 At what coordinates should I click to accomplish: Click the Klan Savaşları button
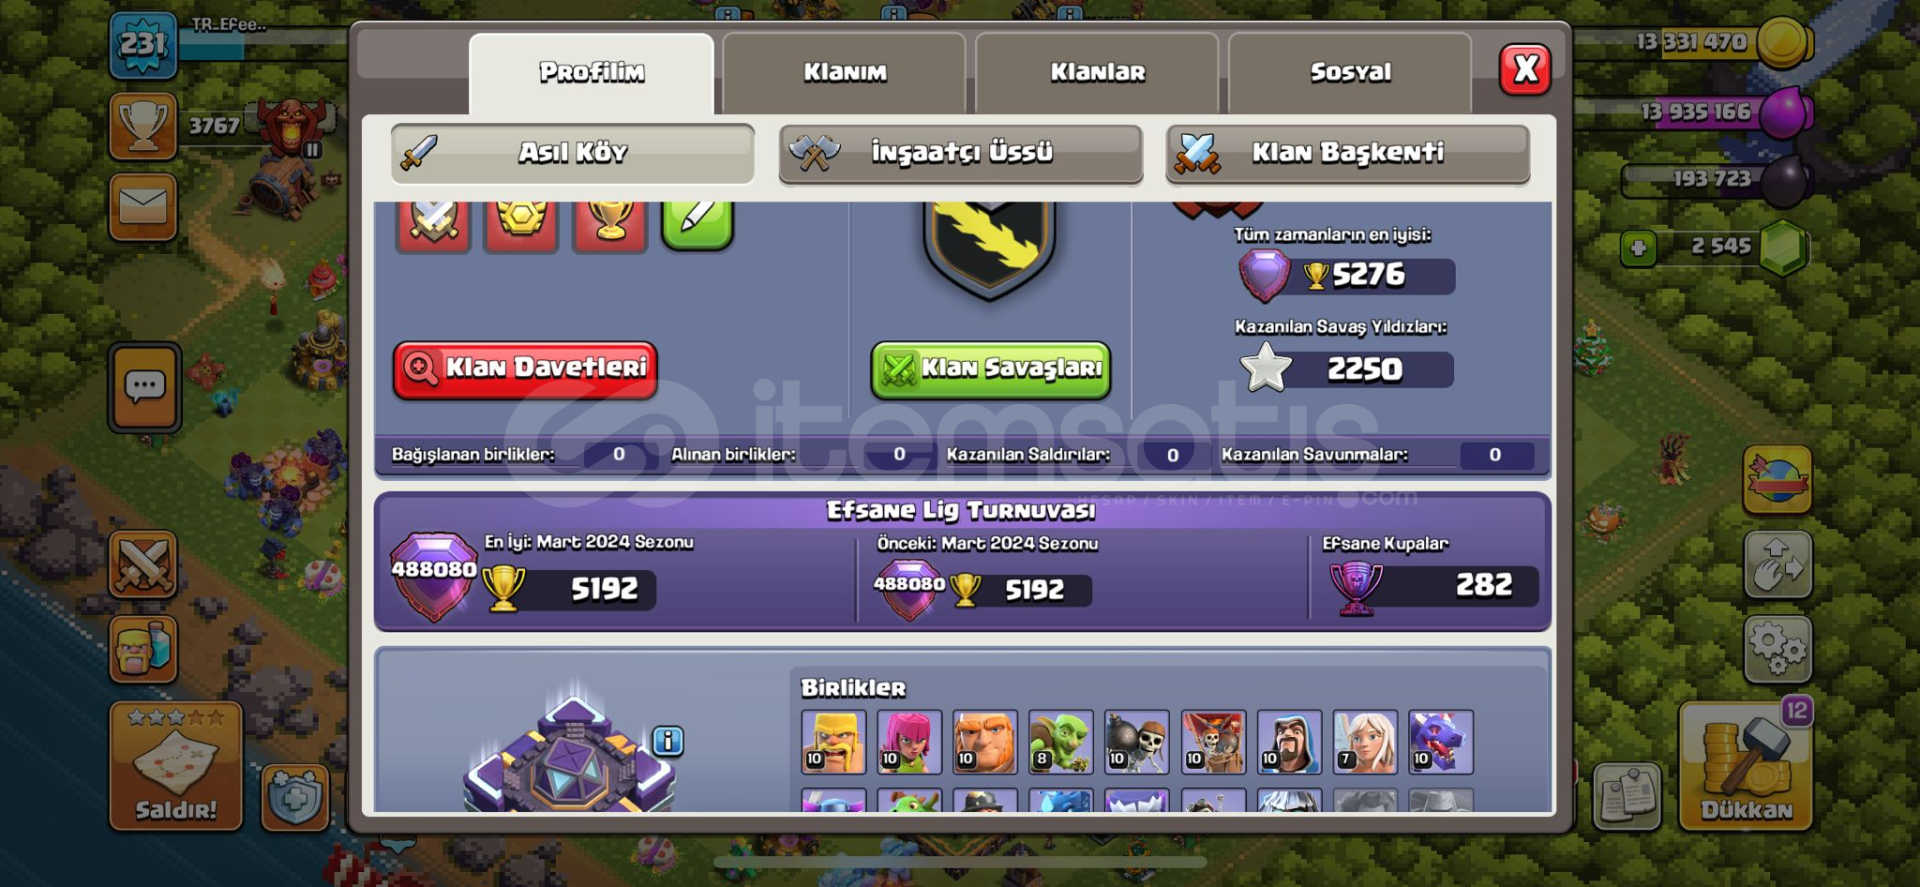[x=990, y=370]
